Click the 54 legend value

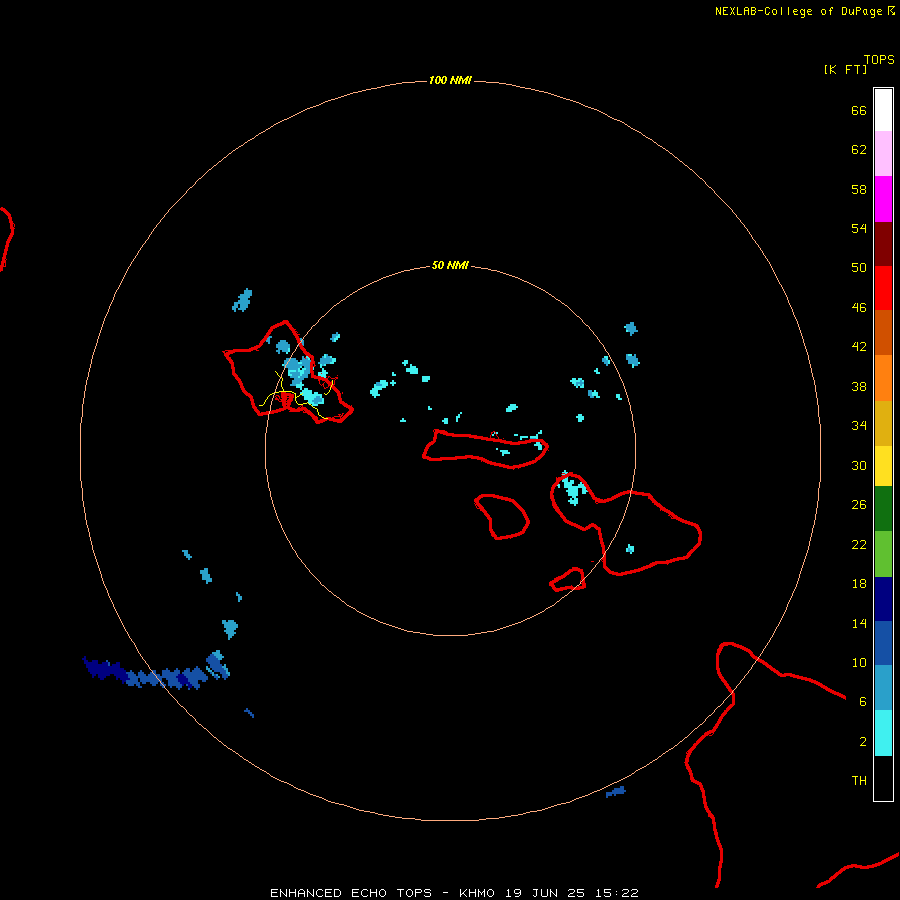(859, 228)
